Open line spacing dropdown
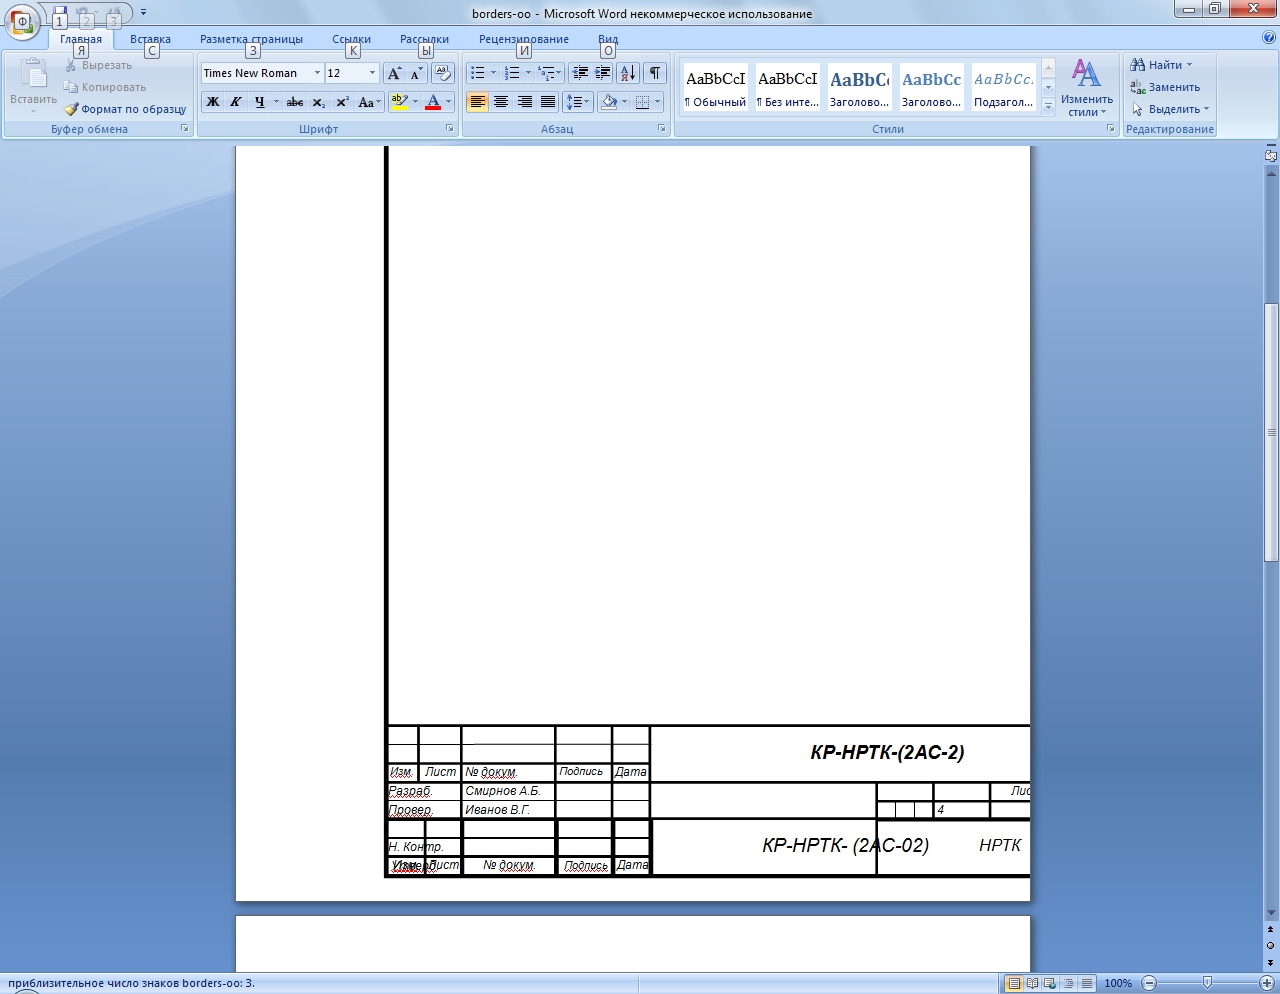The height and width of the screenshot is (994, 1280). 578,102
